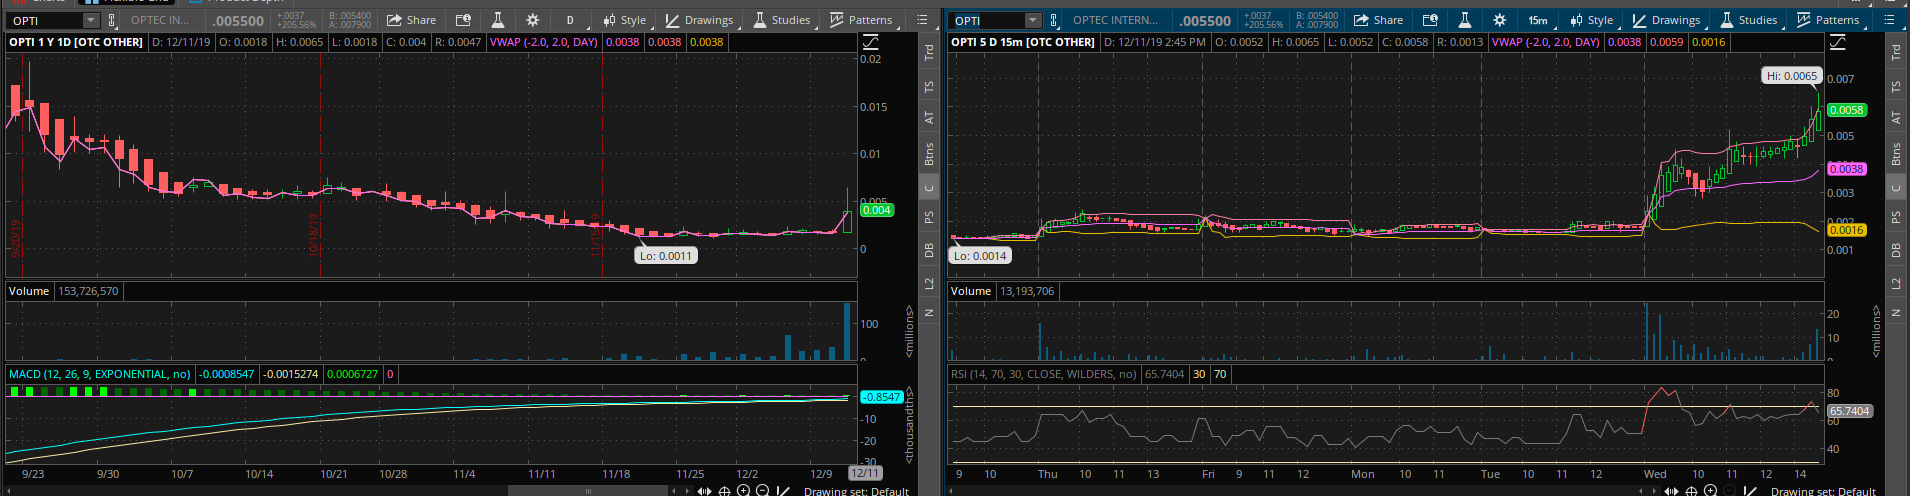1910x496 pixels.
Task: Click symbol description icon on right chart toolbar
Action: pos(1430,20)
